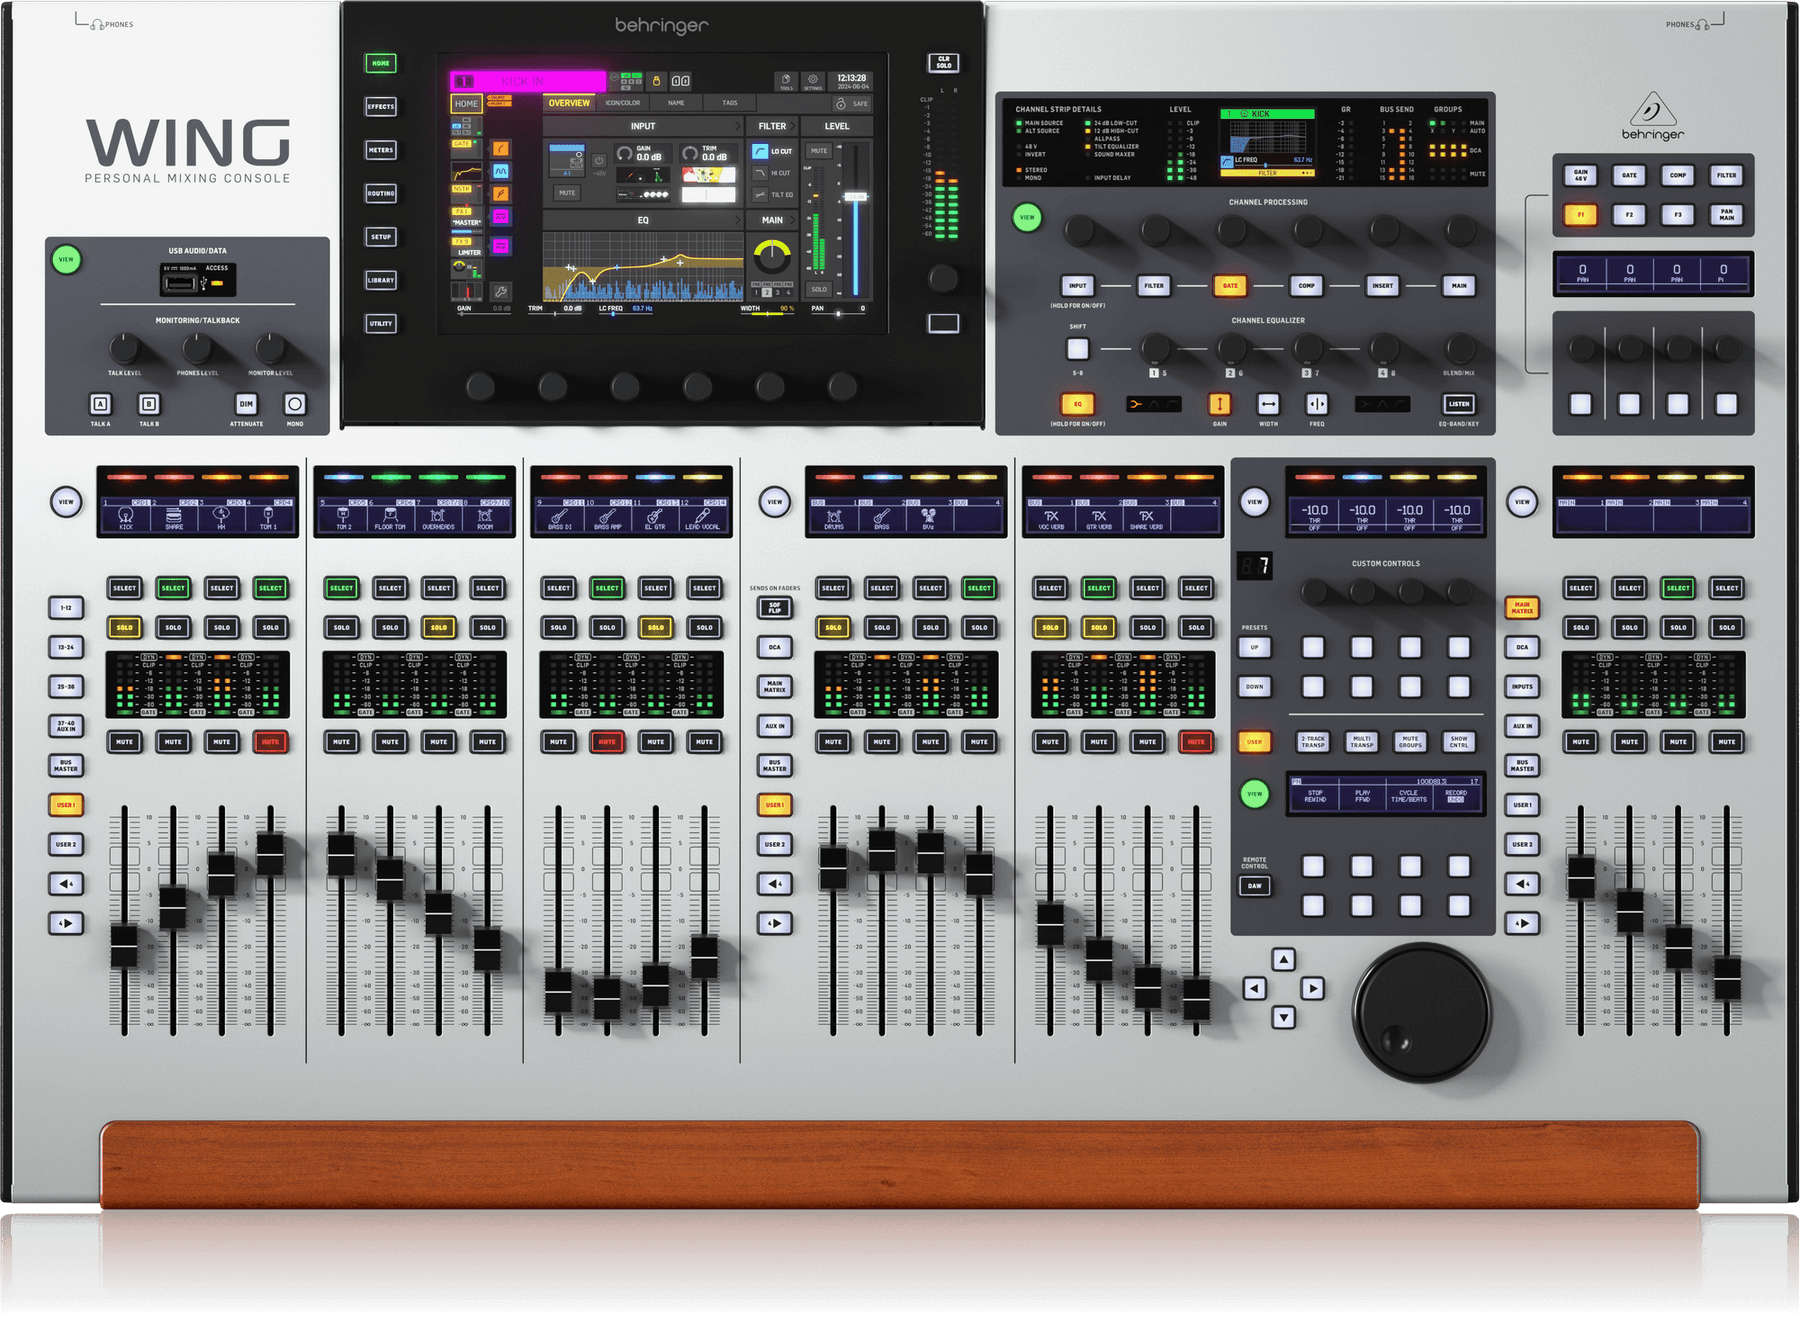Tap the wrench icon on the touchscreen
This screenshot has width=1800, height=1321.
pyautogui.click(x=500, y=292)
